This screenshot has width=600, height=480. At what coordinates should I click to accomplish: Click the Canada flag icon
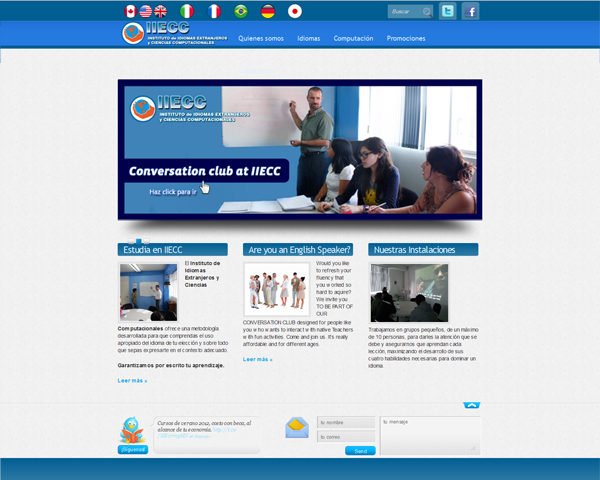pyautogui.click(x=130, y=11)
